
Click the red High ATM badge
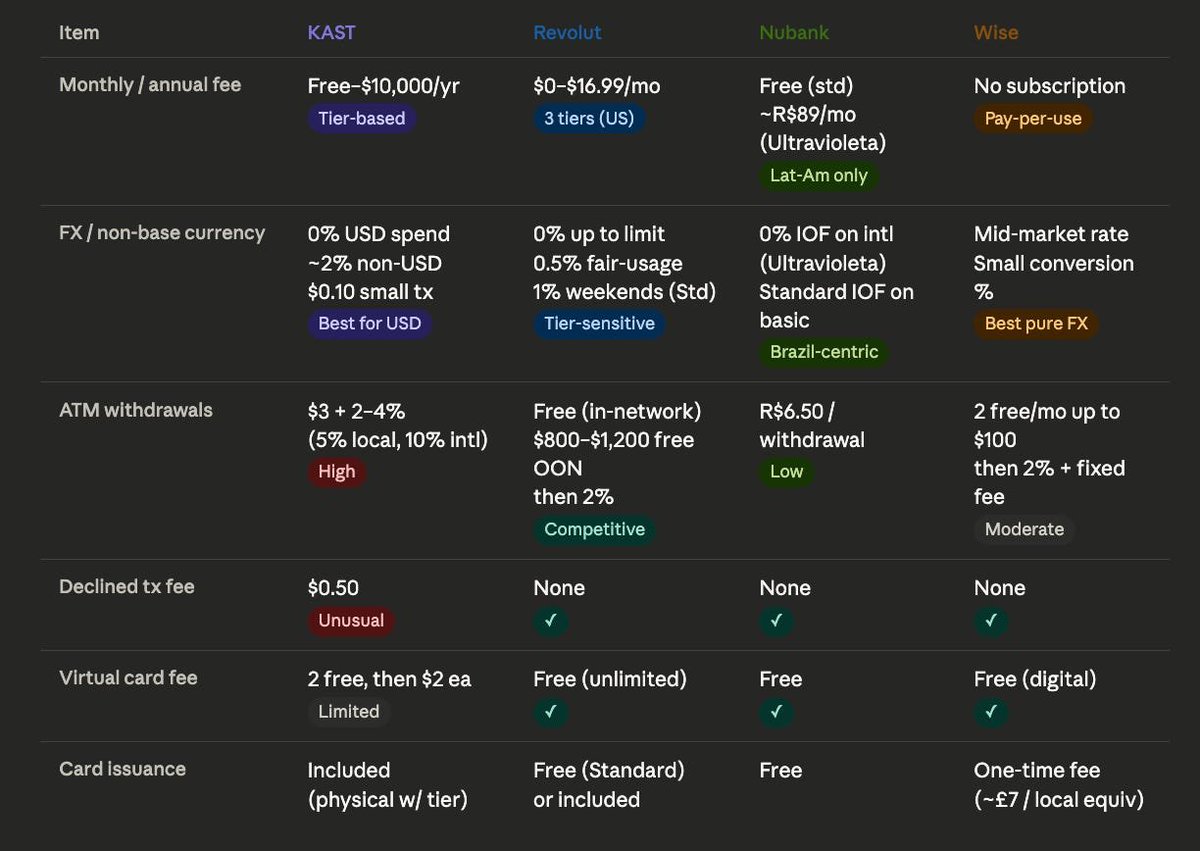pos(337,472)
